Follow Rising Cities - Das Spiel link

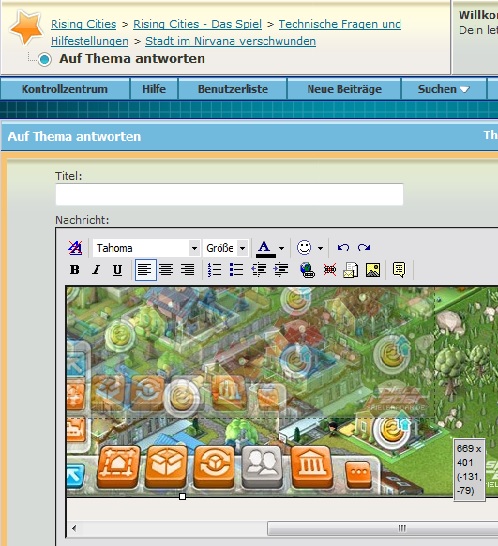tap(197, 24)
